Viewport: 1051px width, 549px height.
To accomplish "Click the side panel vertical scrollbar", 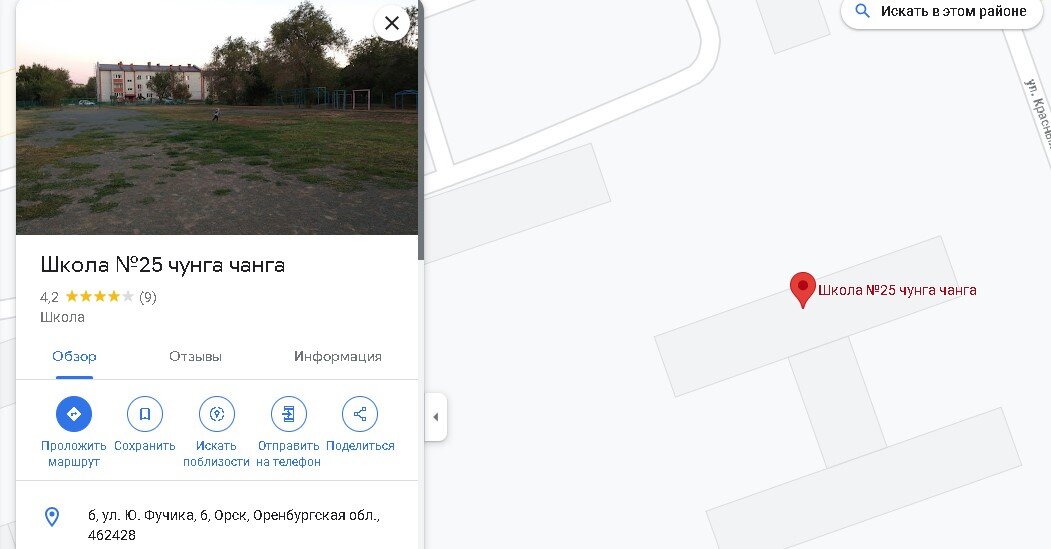I will tap(421, 131).
